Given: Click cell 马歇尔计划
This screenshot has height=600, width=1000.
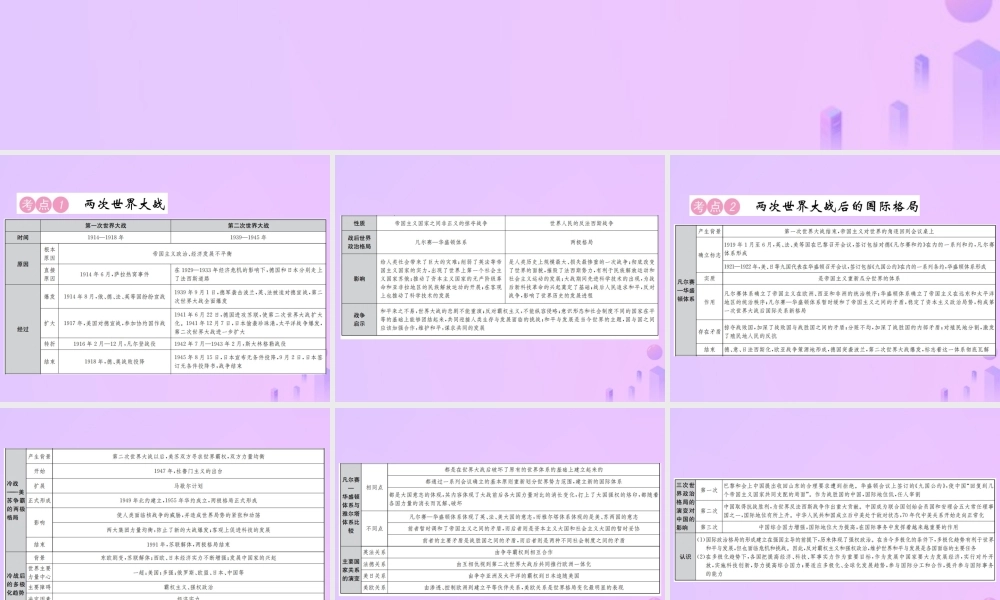Looking at the screenshot, I should (x=188, y=485).
